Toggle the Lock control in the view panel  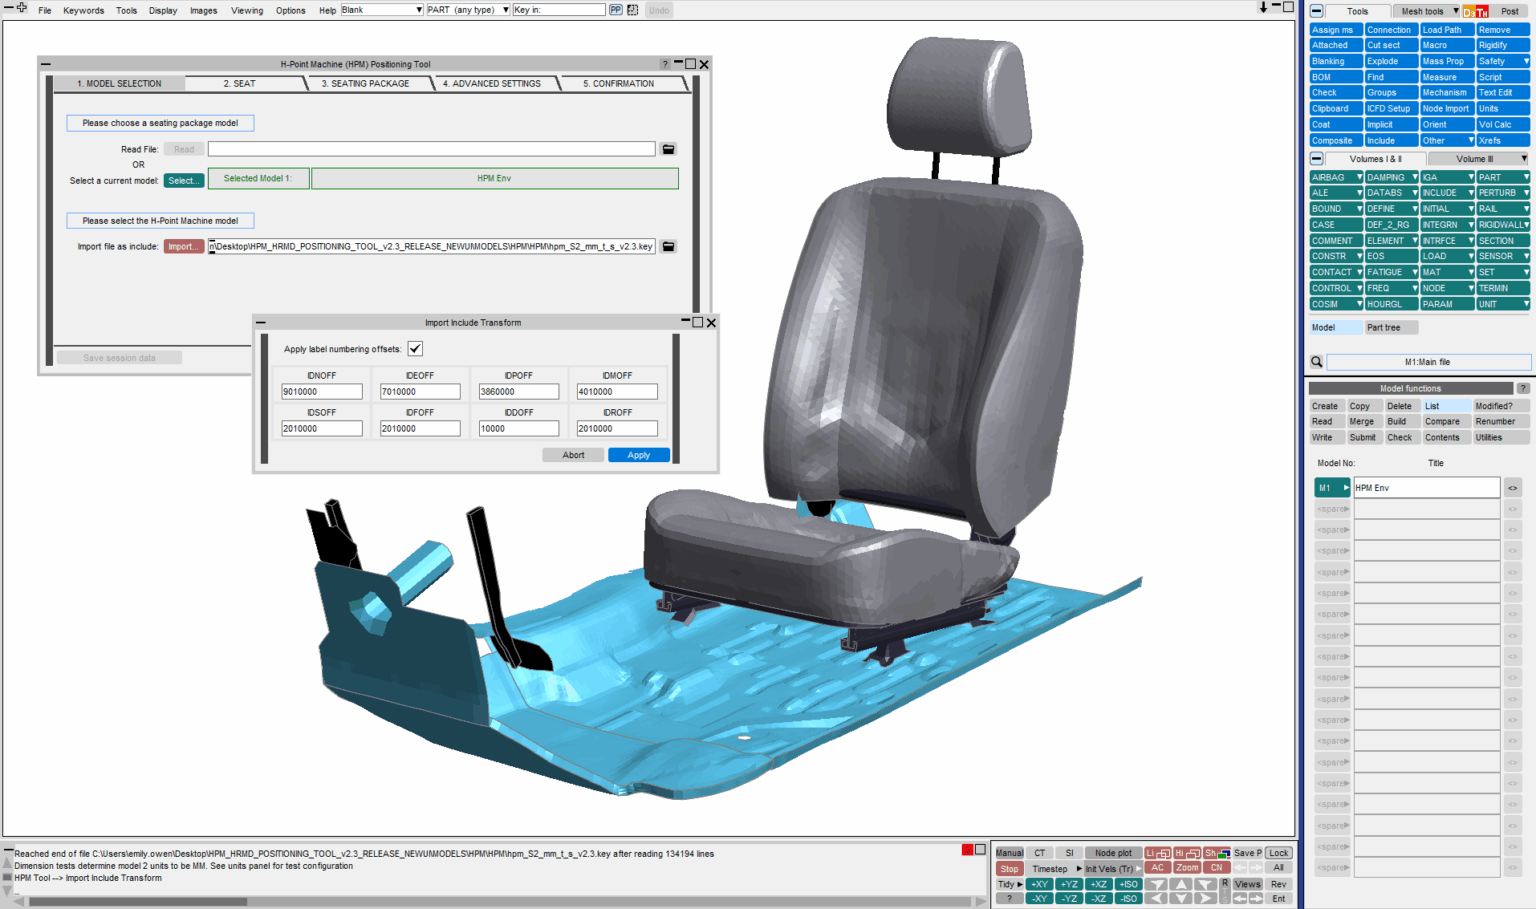pos(1279,852)
